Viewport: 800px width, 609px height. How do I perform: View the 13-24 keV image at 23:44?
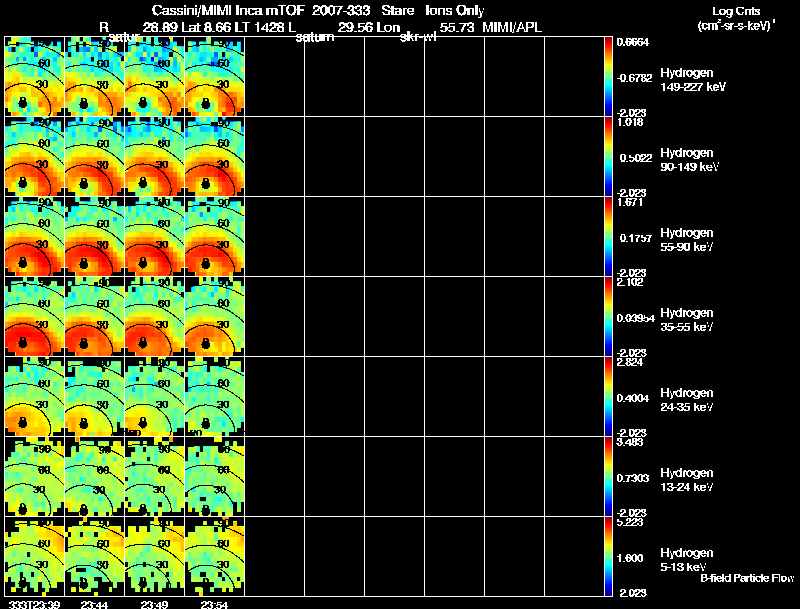coord(95,477)
